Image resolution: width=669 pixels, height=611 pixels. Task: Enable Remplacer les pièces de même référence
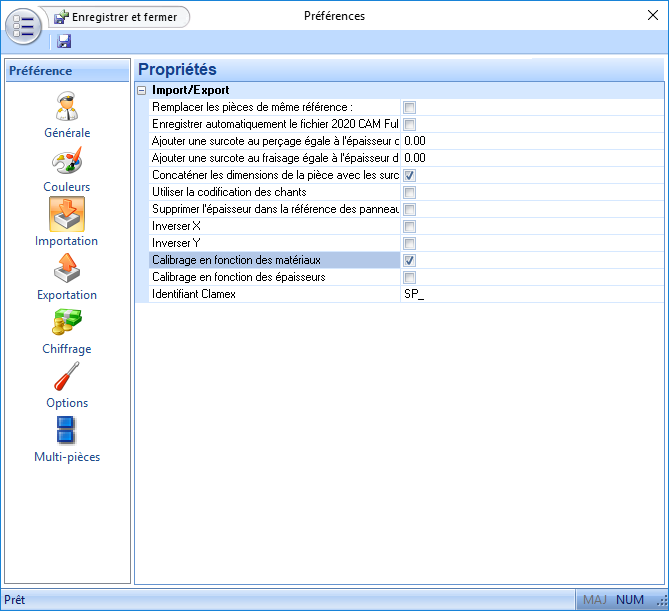tap(409, 107)
